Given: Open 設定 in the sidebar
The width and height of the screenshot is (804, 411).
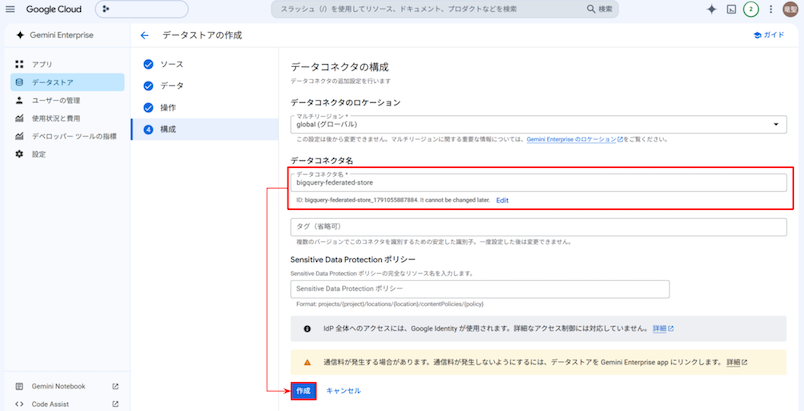Looking at the screenshot, I should pyautogui.click(x=67, y=154).
